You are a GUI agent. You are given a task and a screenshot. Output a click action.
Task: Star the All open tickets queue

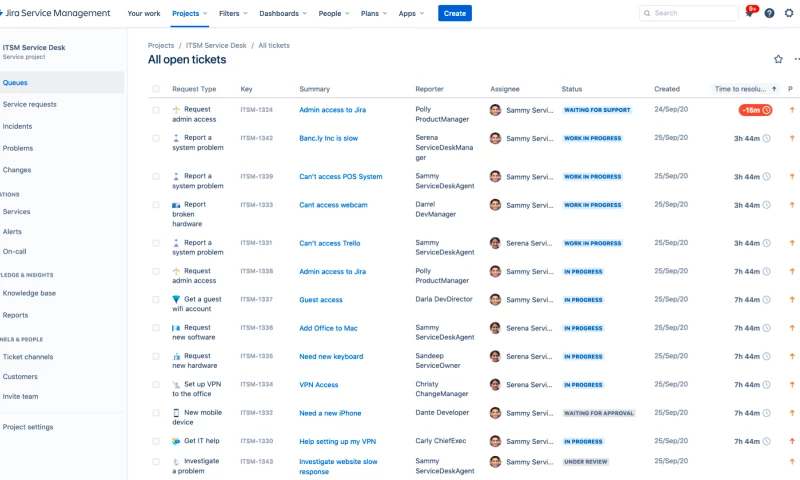point(778,59)
